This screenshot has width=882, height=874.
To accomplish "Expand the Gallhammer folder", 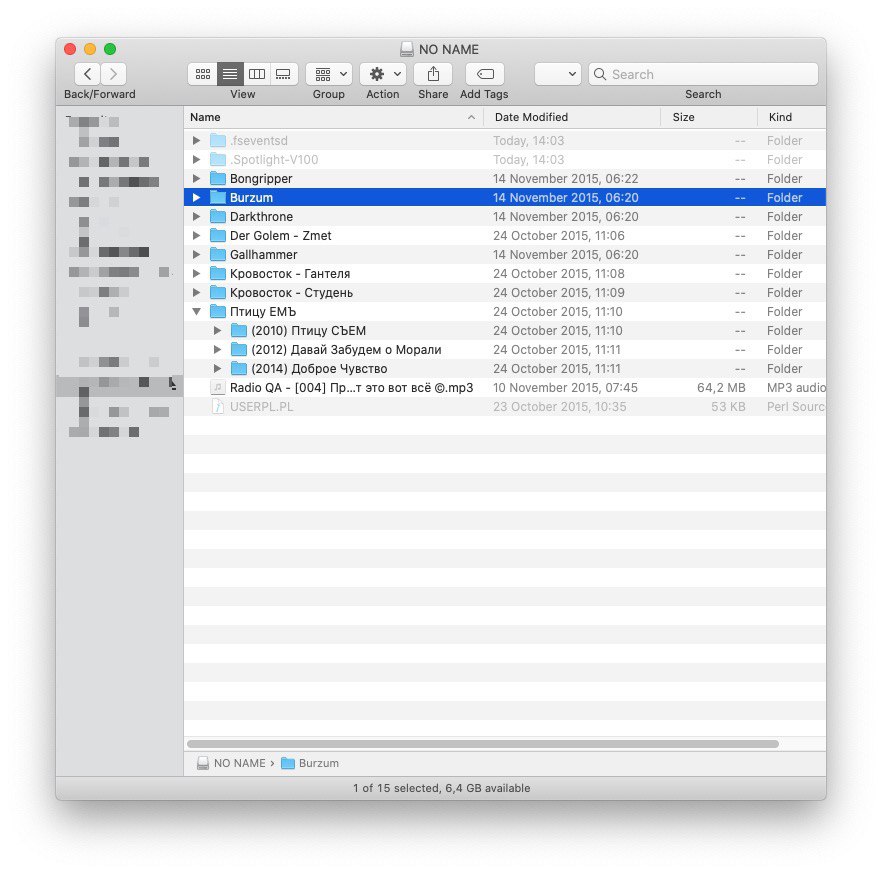I will click(x=196, y=255).
